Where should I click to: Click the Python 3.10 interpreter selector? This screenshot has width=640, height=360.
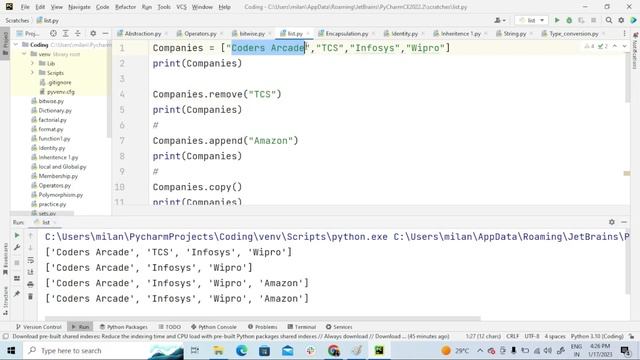tap(597, 336)
